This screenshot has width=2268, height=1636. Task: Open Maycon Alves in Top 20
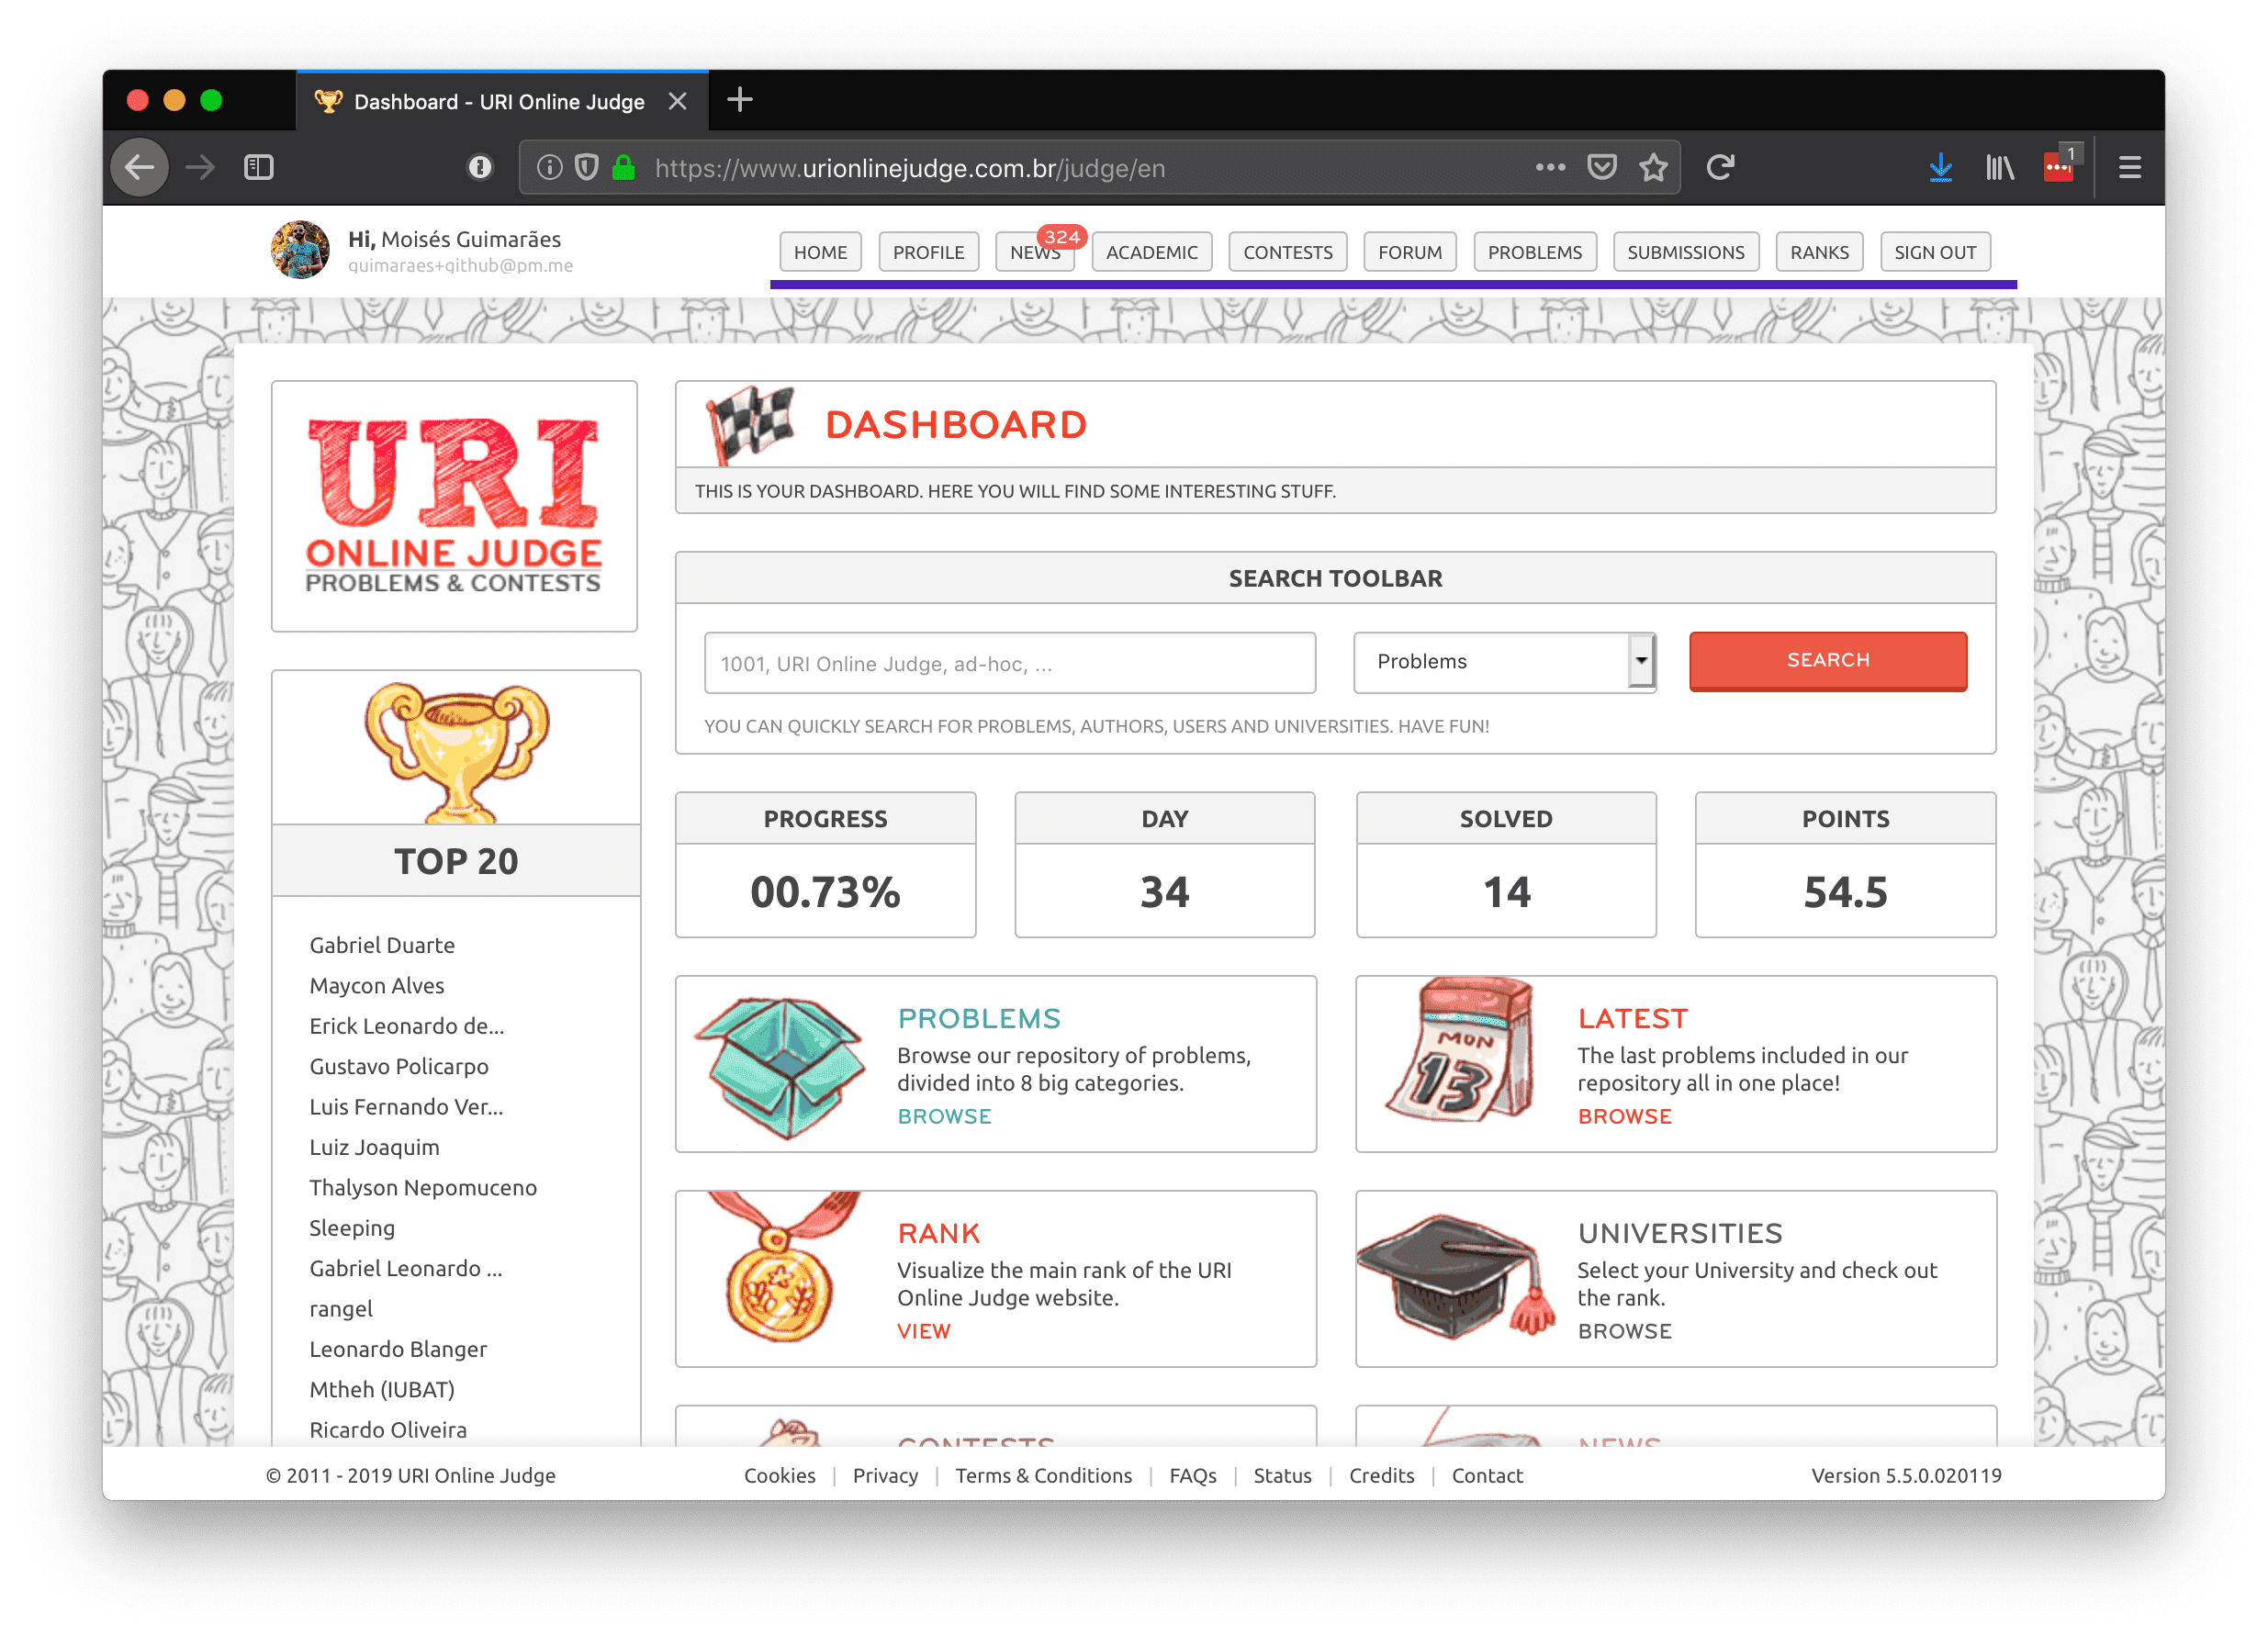click(x=377, y=985)
